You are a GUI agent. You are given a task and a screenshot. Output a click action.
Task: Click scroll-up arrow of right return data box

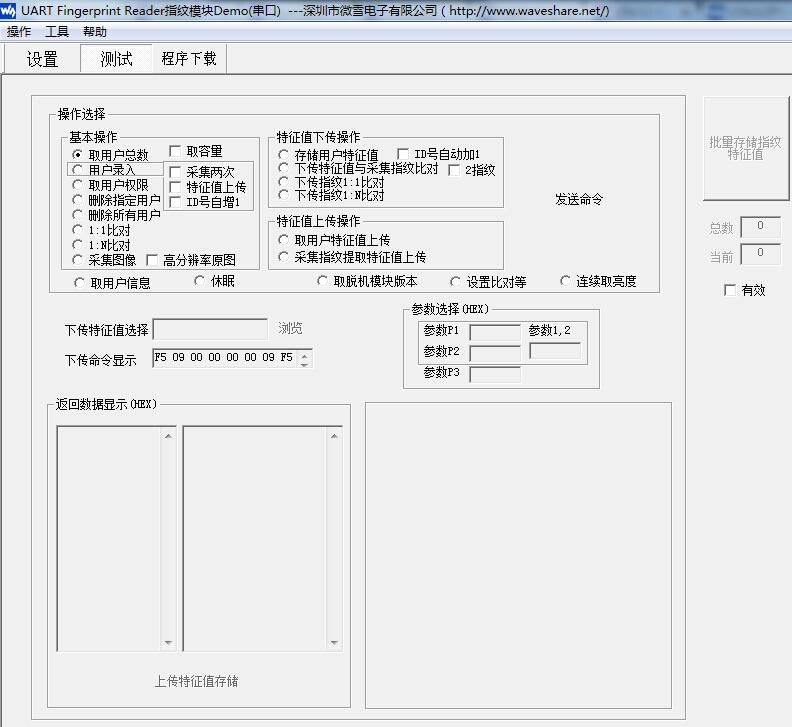pyautogui.click(x=334, y=435)
